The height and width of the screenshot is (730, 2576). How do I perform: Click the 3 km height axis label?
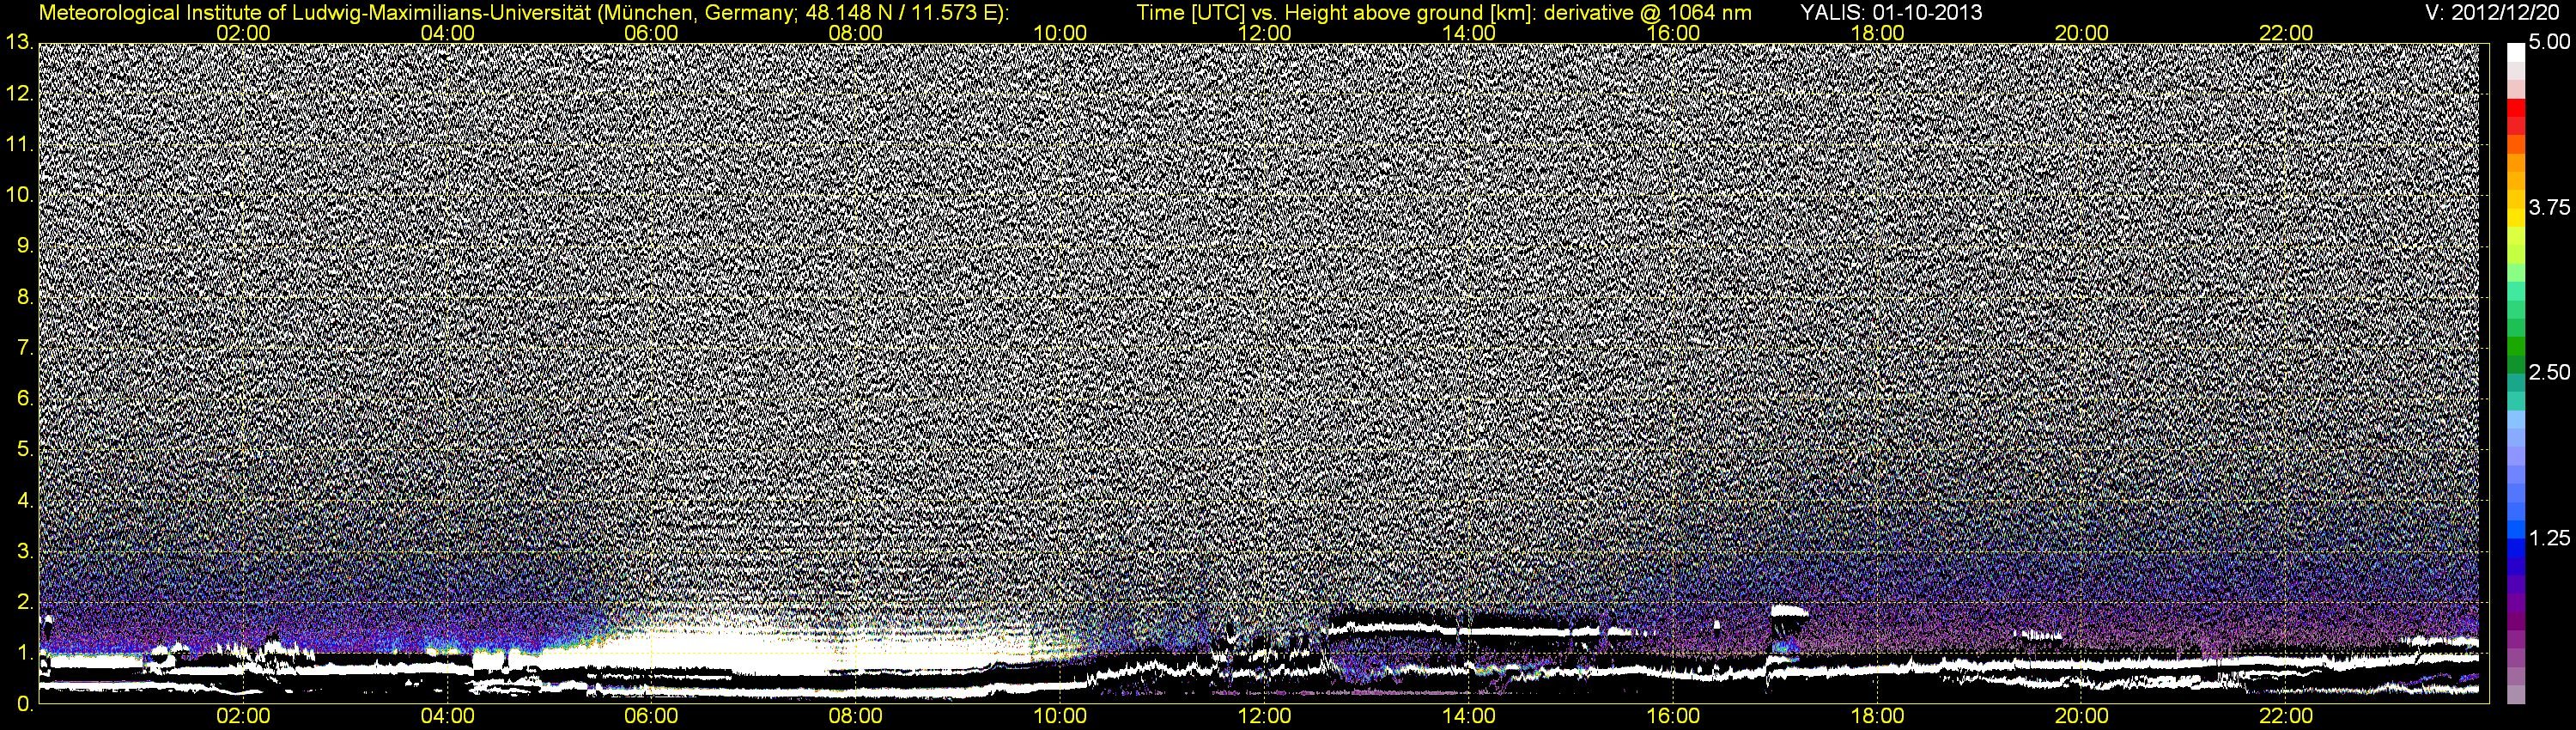click(24, 552)
